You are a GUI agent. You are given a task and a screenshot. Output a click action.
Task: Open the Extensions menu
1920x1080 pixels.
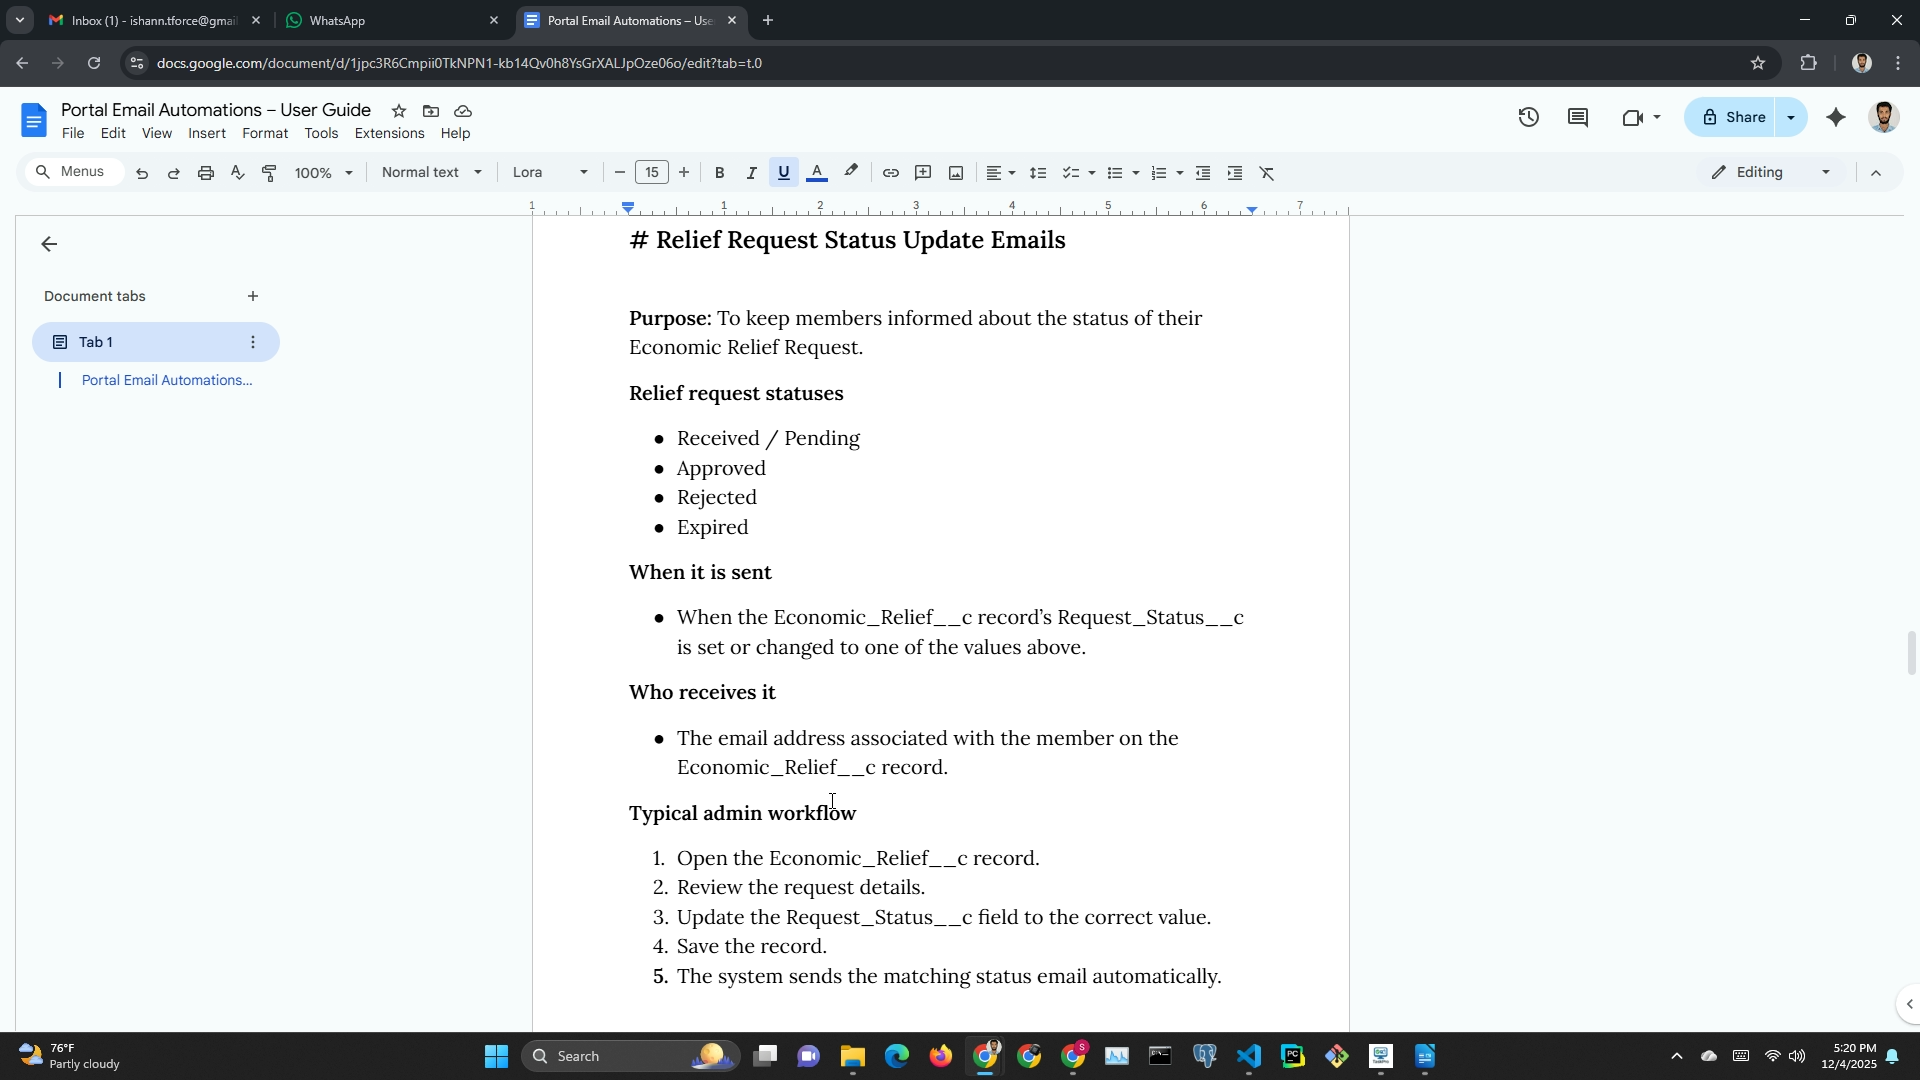point(389,134)
